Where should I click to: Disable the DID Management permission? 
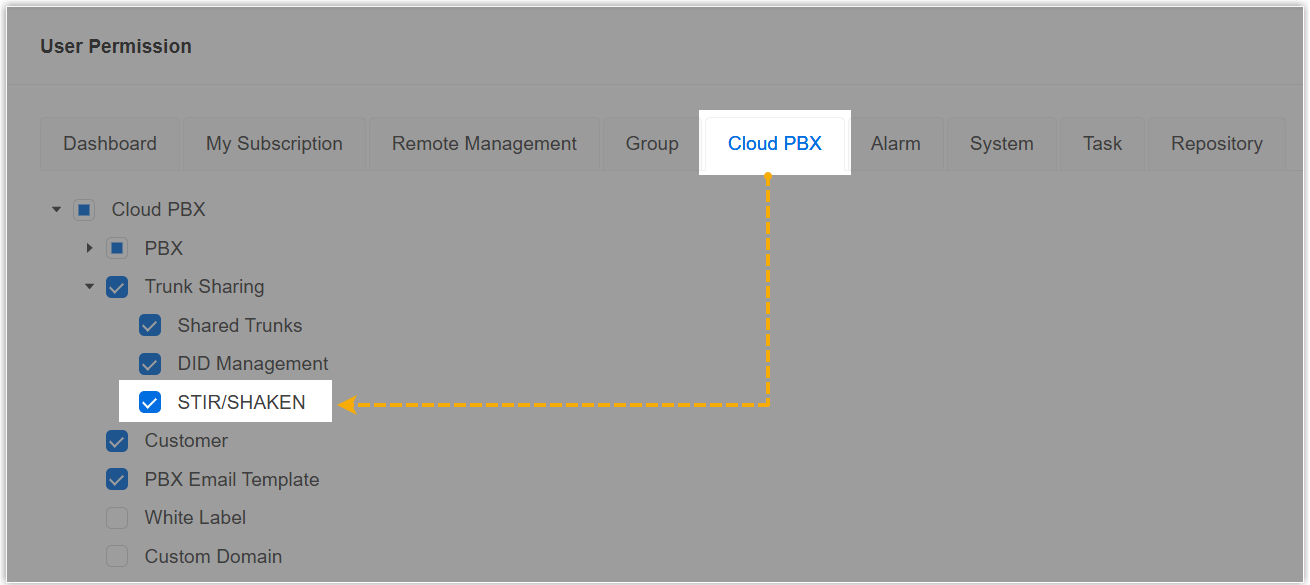click(150, 364)
